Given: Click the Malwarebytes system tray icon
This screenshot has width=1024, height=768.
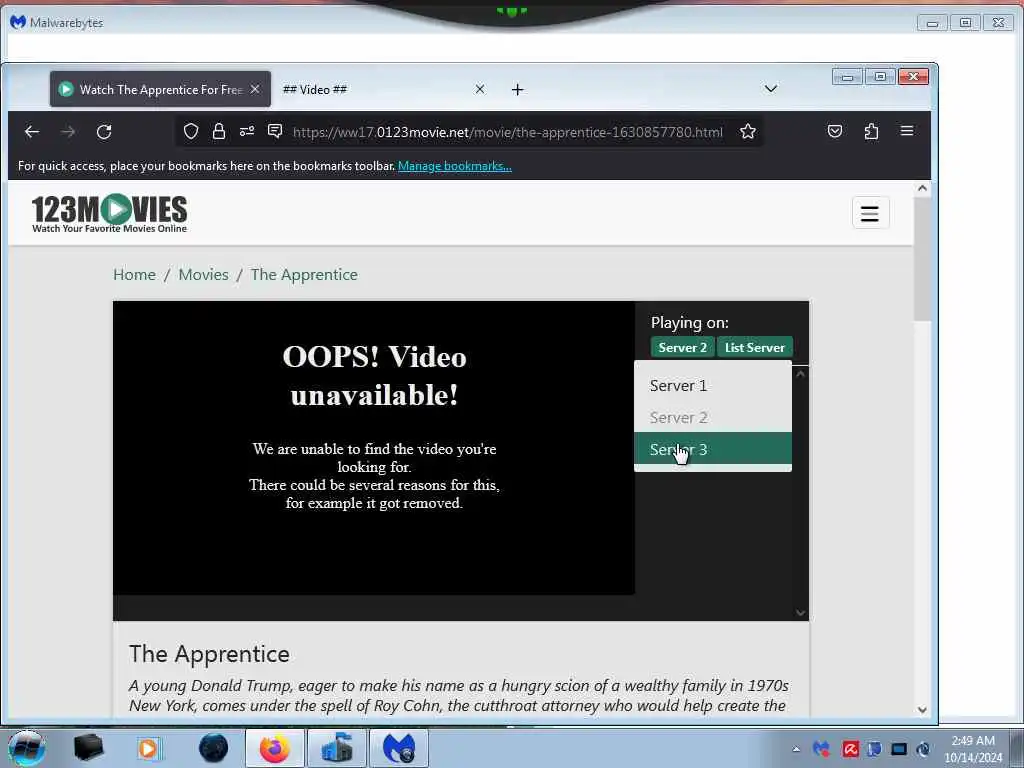Looking at the screenshot, I should point(822,748).
